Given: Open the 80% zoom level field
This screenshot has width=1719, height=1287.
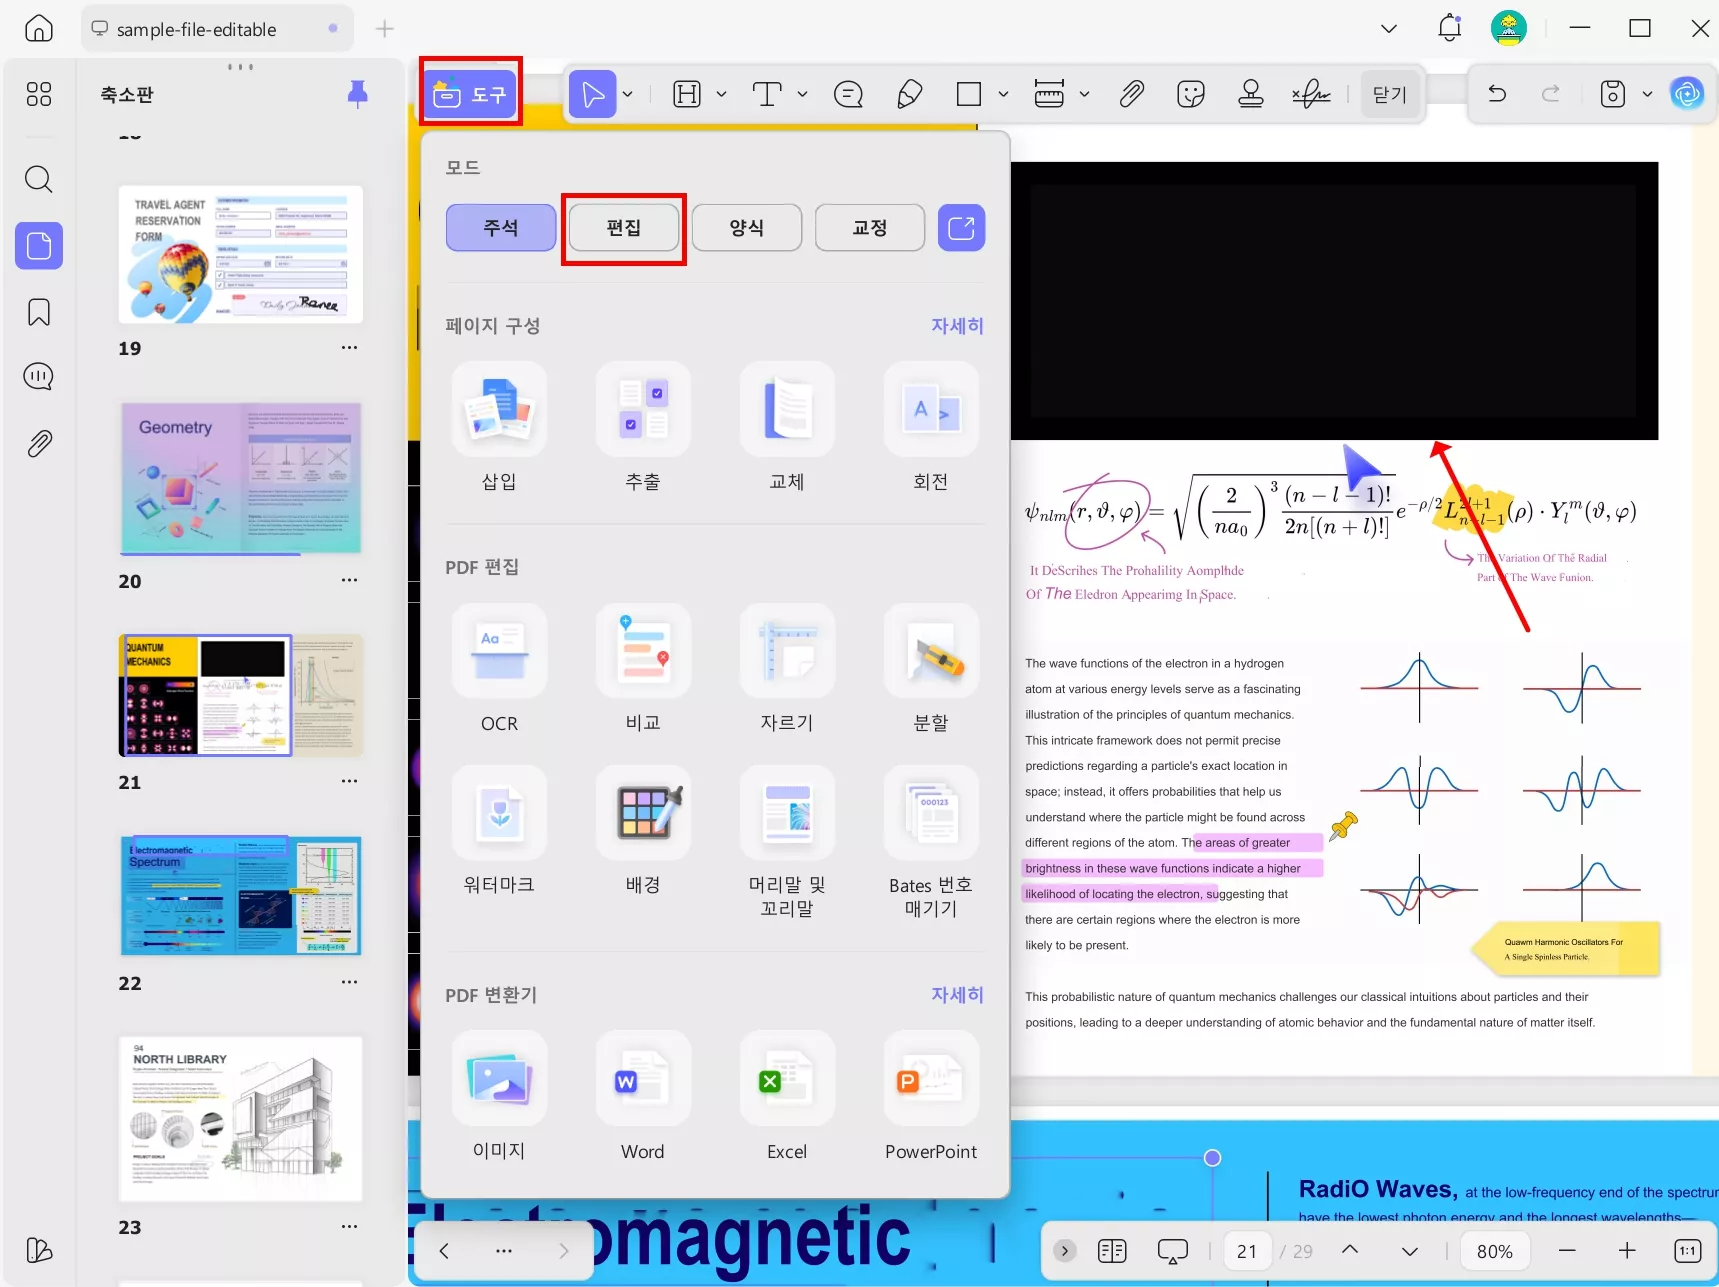Looking at the screenshot, I should click(1494, 1251).
